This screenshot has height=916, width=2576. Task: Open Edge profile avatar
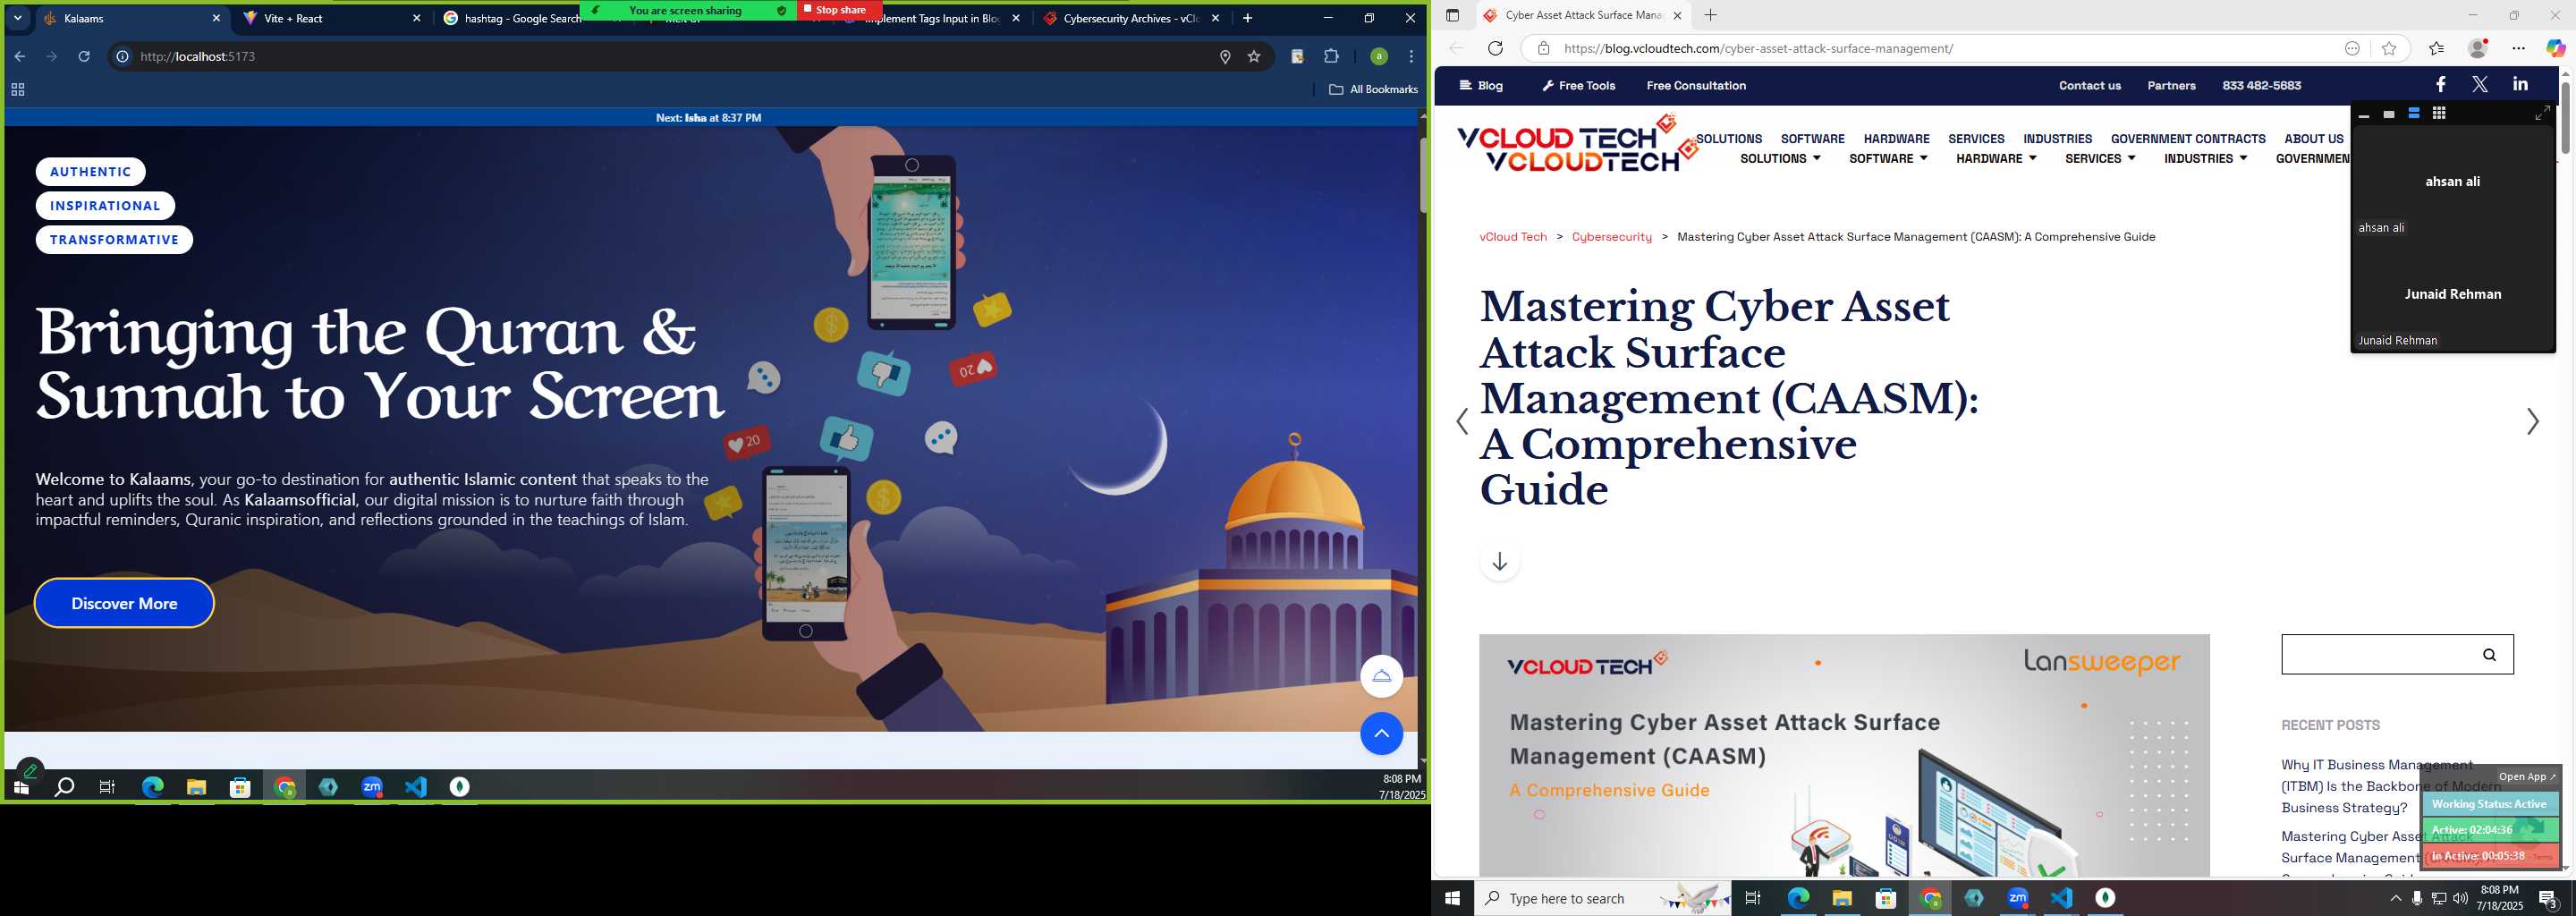(x=2478, y=48)
